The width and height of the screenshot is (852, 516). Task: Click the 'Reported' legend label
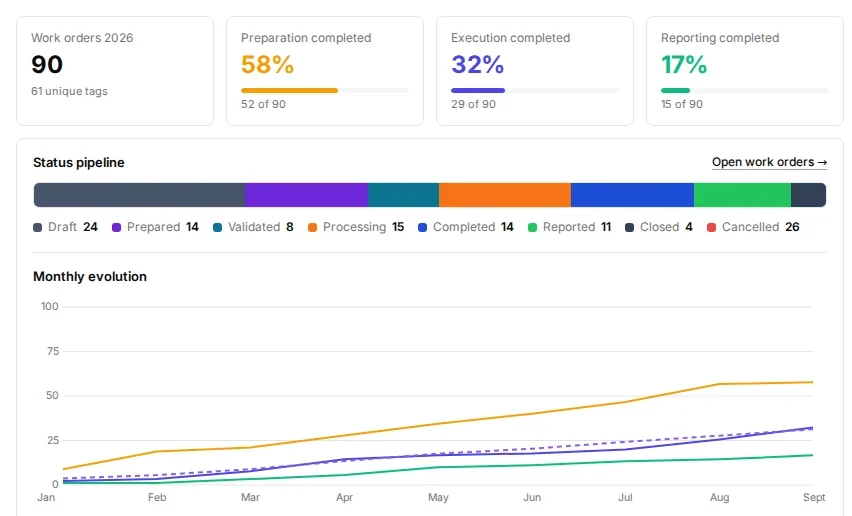click(569, 227)
